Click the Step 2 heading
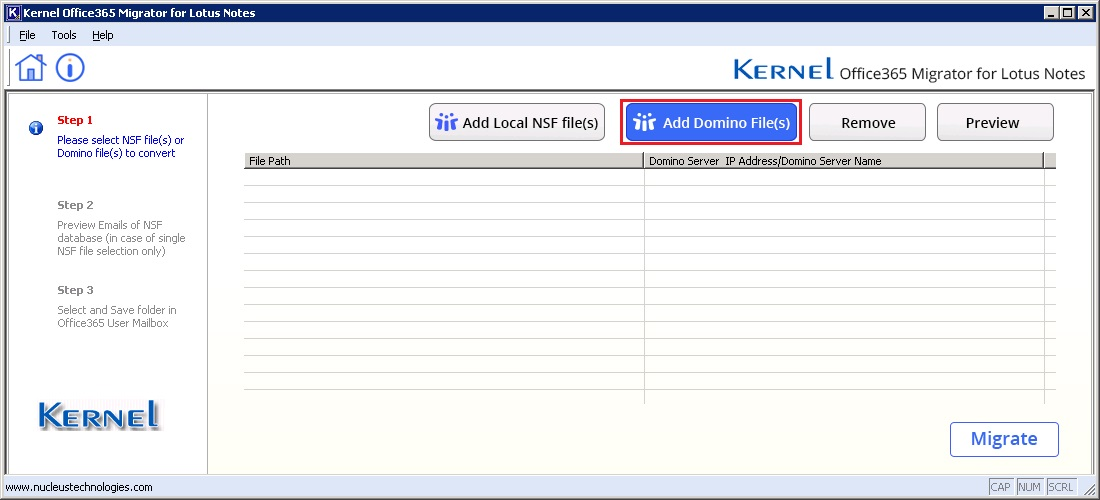Viewport: 1100px width, 500px height. tap(75, 205)
